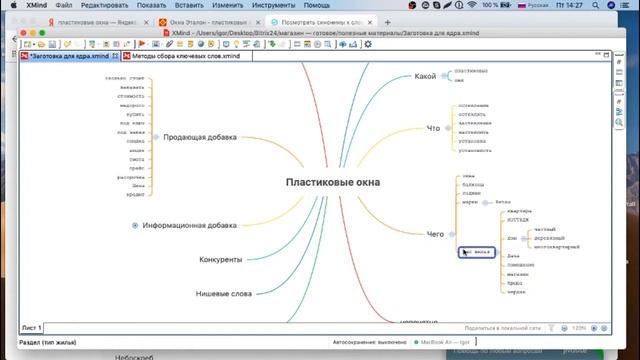Click the search icon in right sidebar
This screenshot has height=360, width=640.
click(x=619, y=122)
